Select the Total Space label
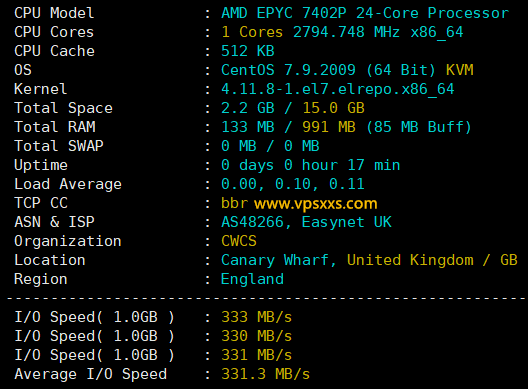This screenshot has width=528, height=389. click(x=63, y=108)
